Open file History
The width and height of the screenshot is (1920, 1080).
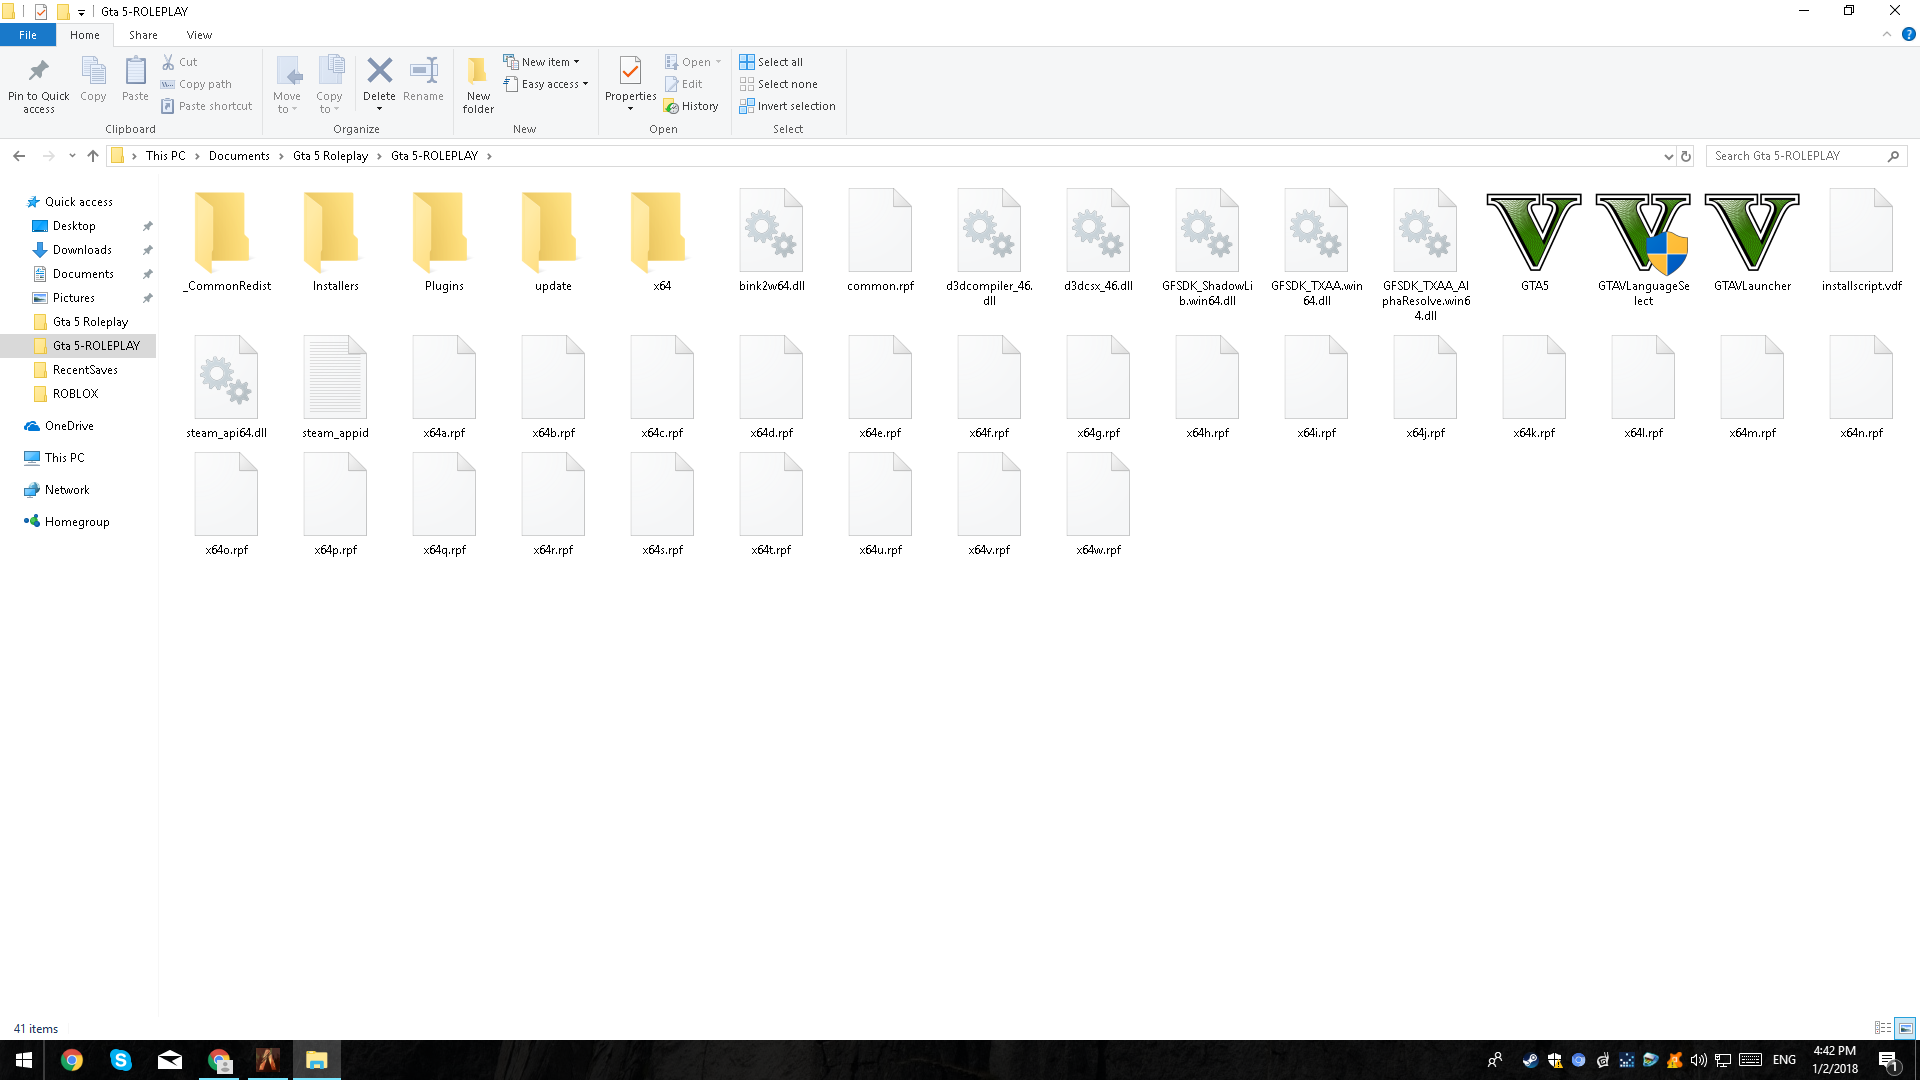click(691, 106)
